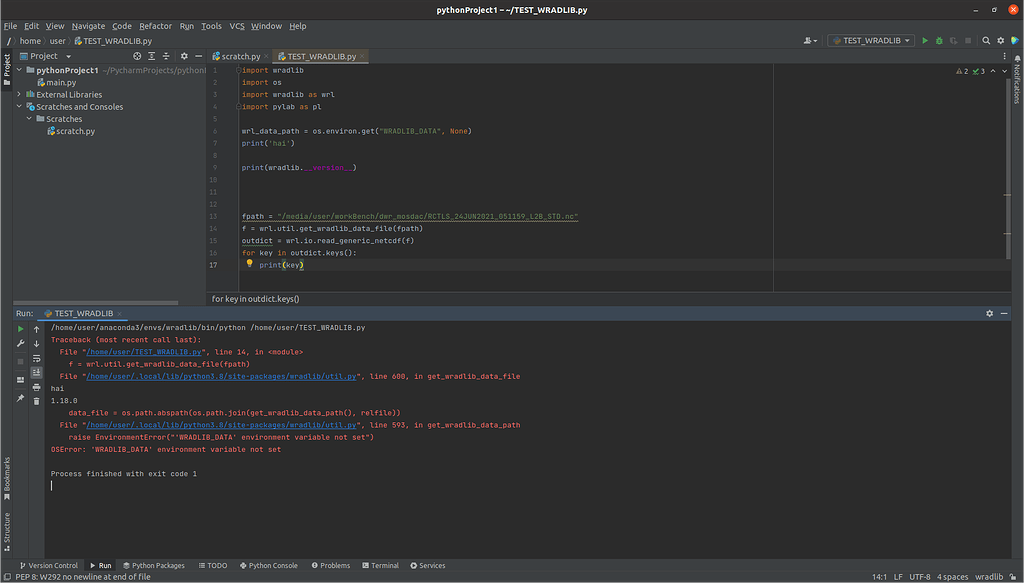Switch to the scratch.py editor tab
The width and height of the screenshot is (1024, 583).
[x=240, y=57]
